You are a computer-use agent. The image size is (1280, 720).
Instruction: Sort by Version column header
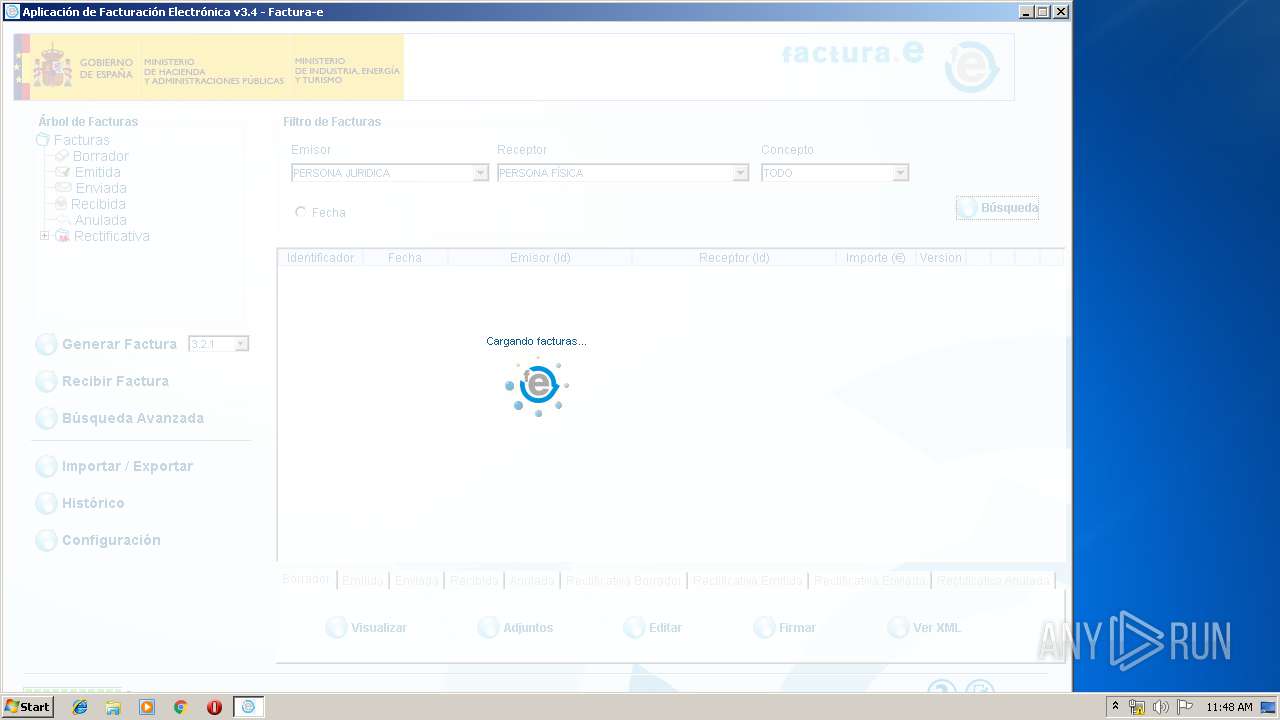[940, 258]
